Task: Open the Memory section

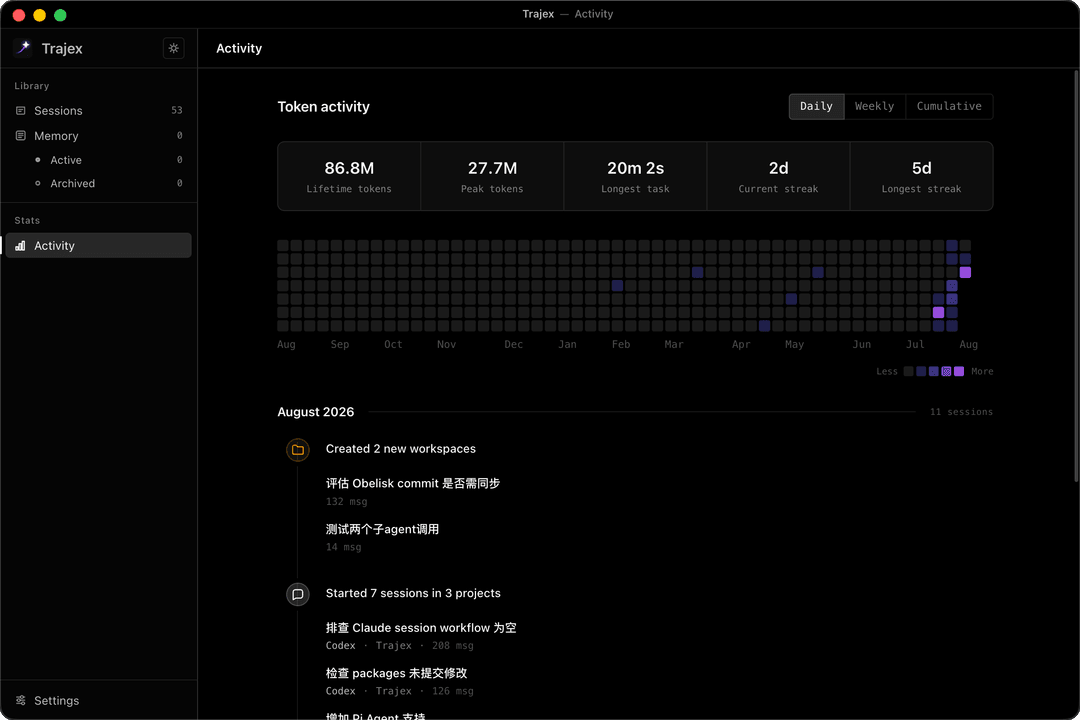Action: click(98, 136)
